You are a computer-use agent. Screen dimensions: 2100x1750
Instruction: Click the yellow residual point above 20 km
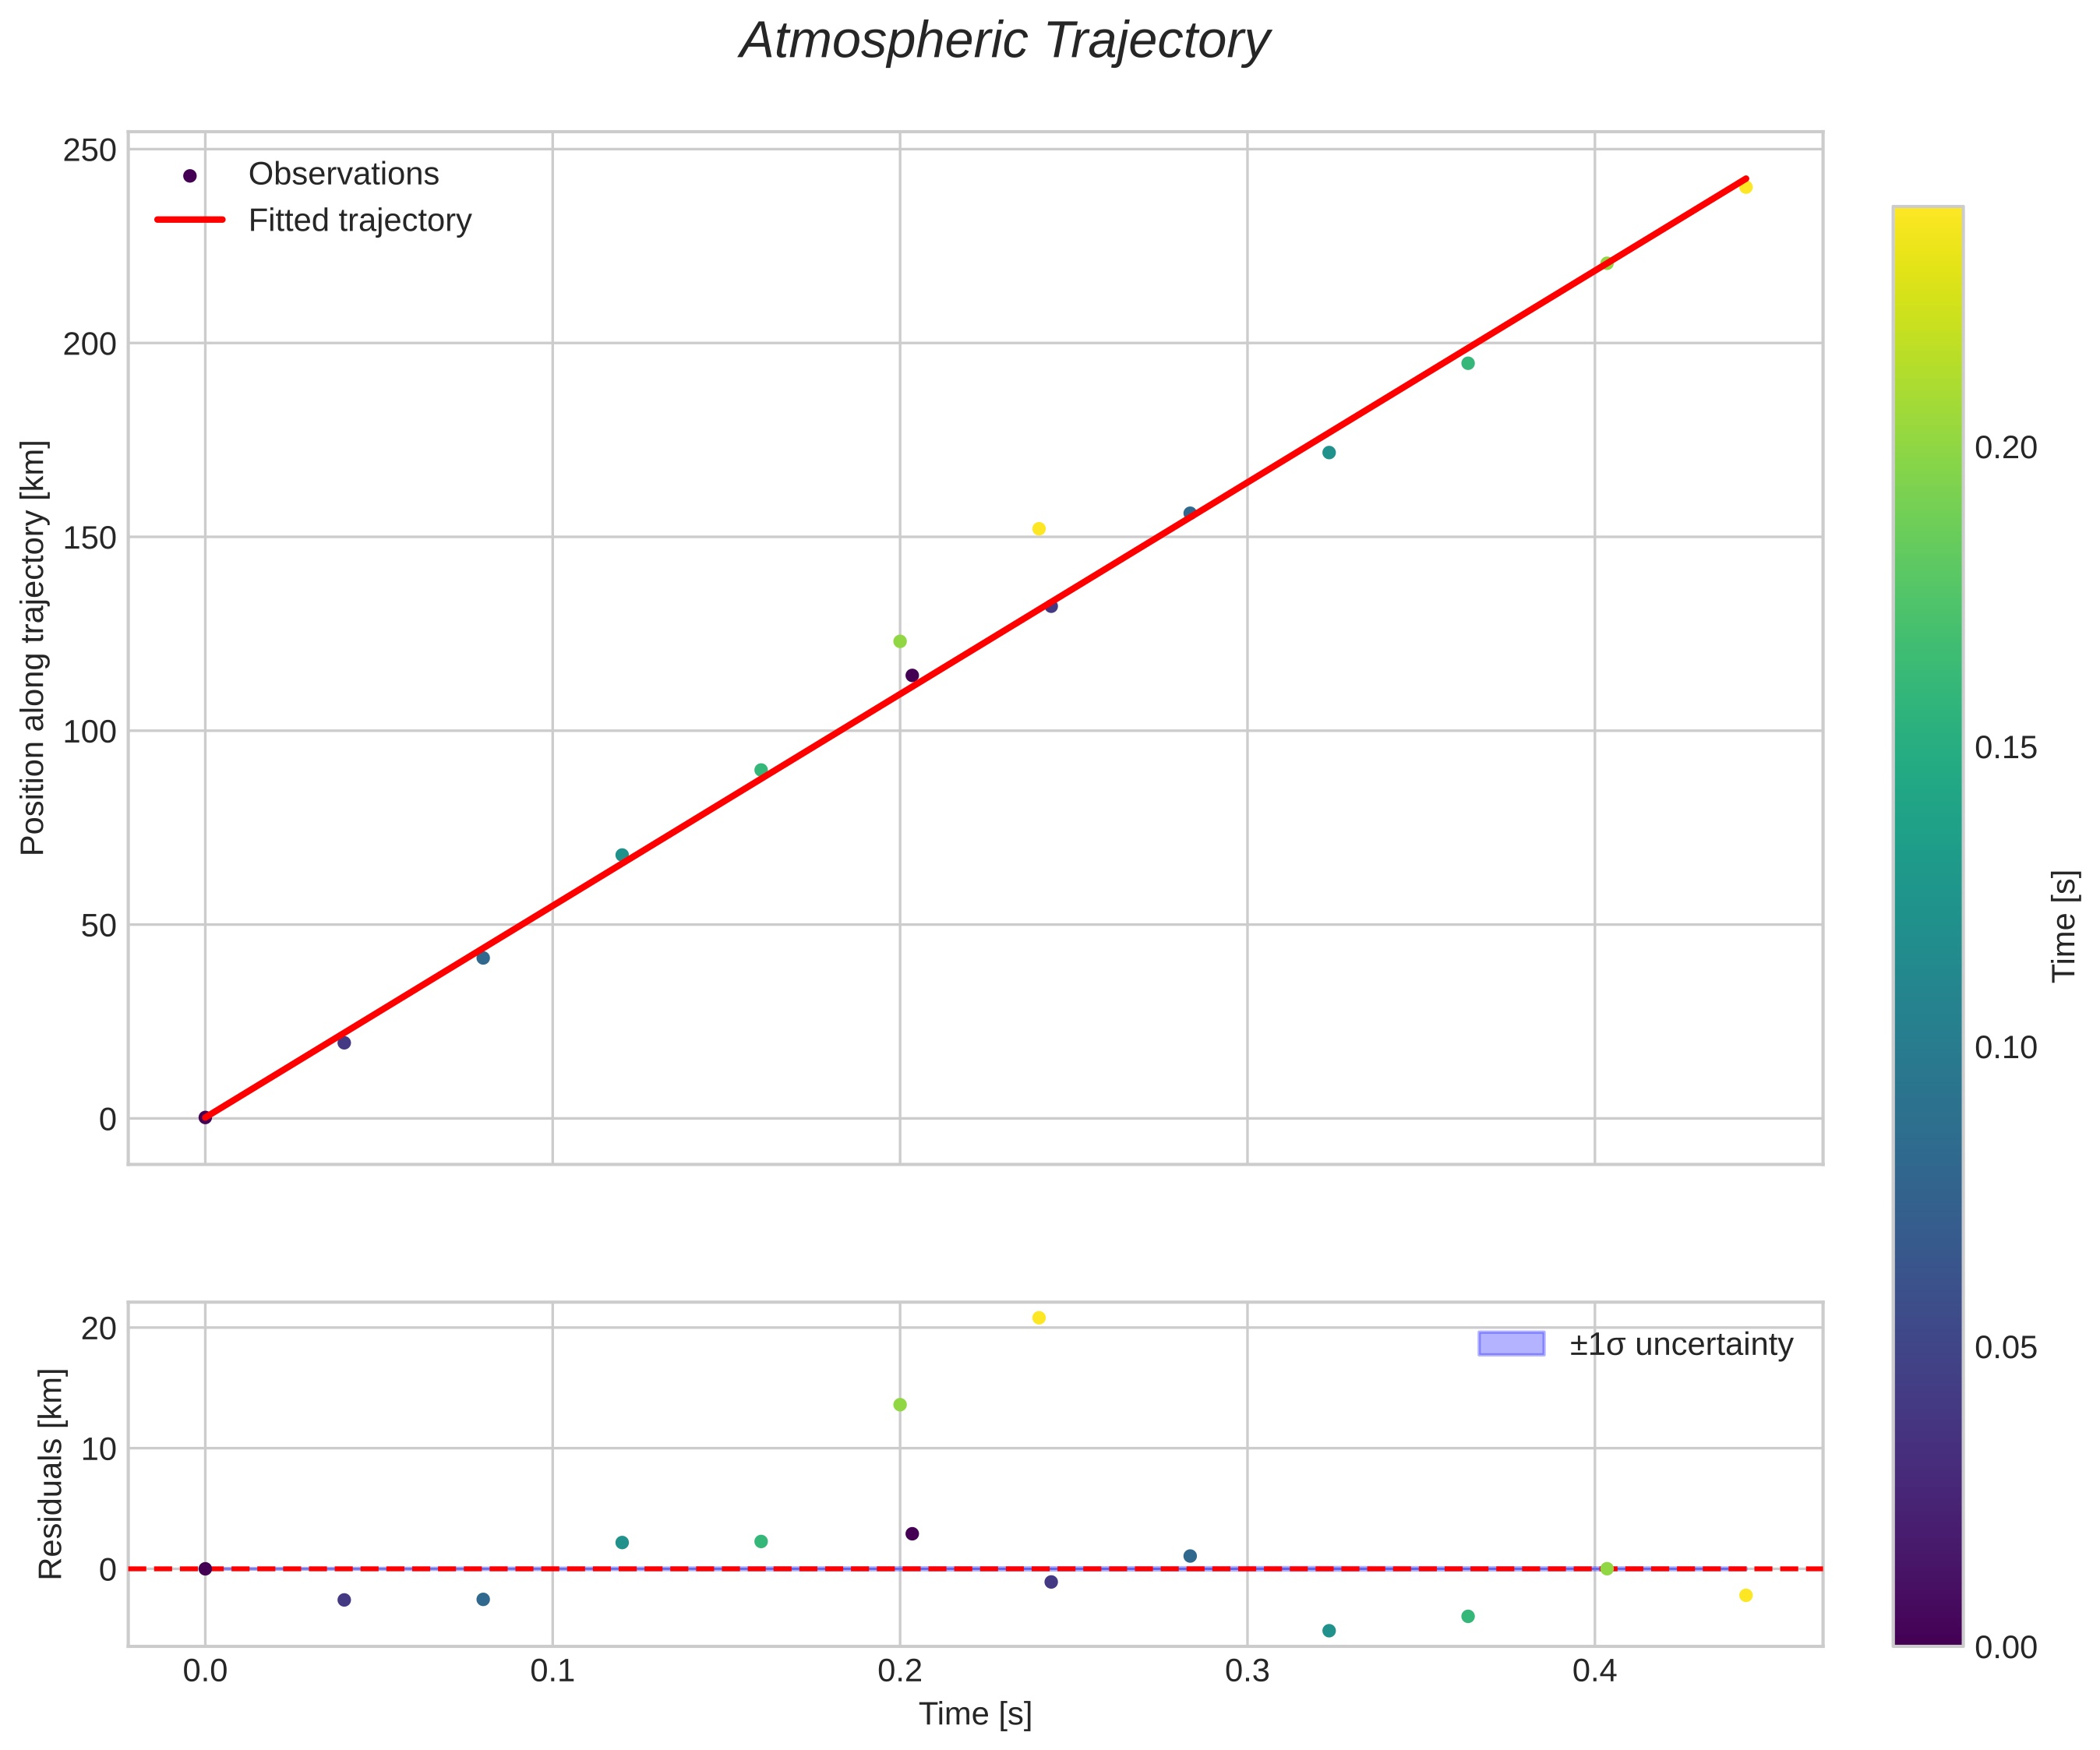pos(1039,1318)
